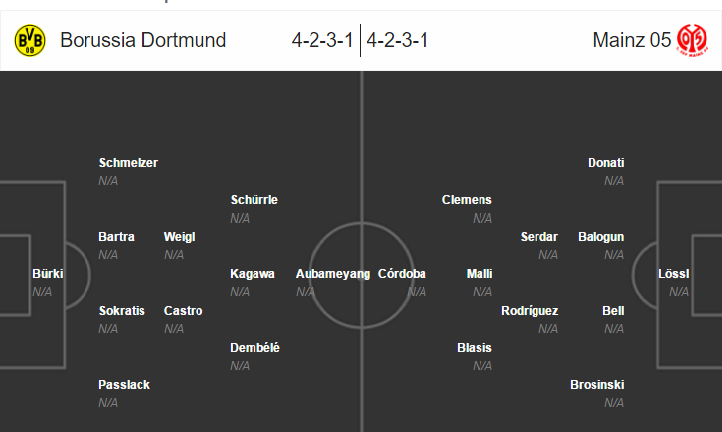Select Weigl in Dortmund's midfield
722x432 pixels.
[180, 237]
